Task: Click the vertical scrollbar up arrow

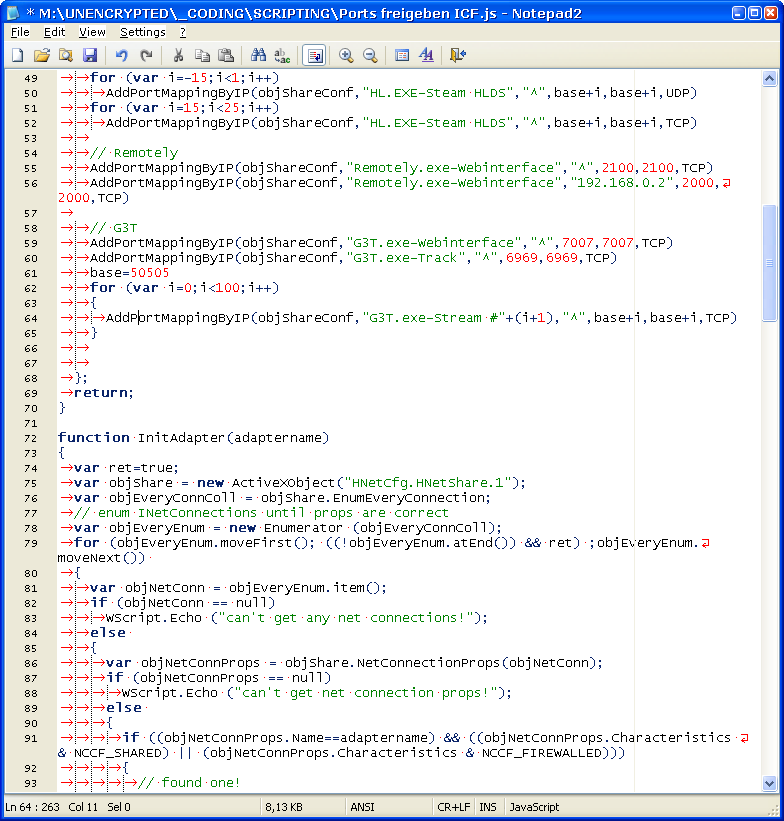Action: click(x=769, y=79)
